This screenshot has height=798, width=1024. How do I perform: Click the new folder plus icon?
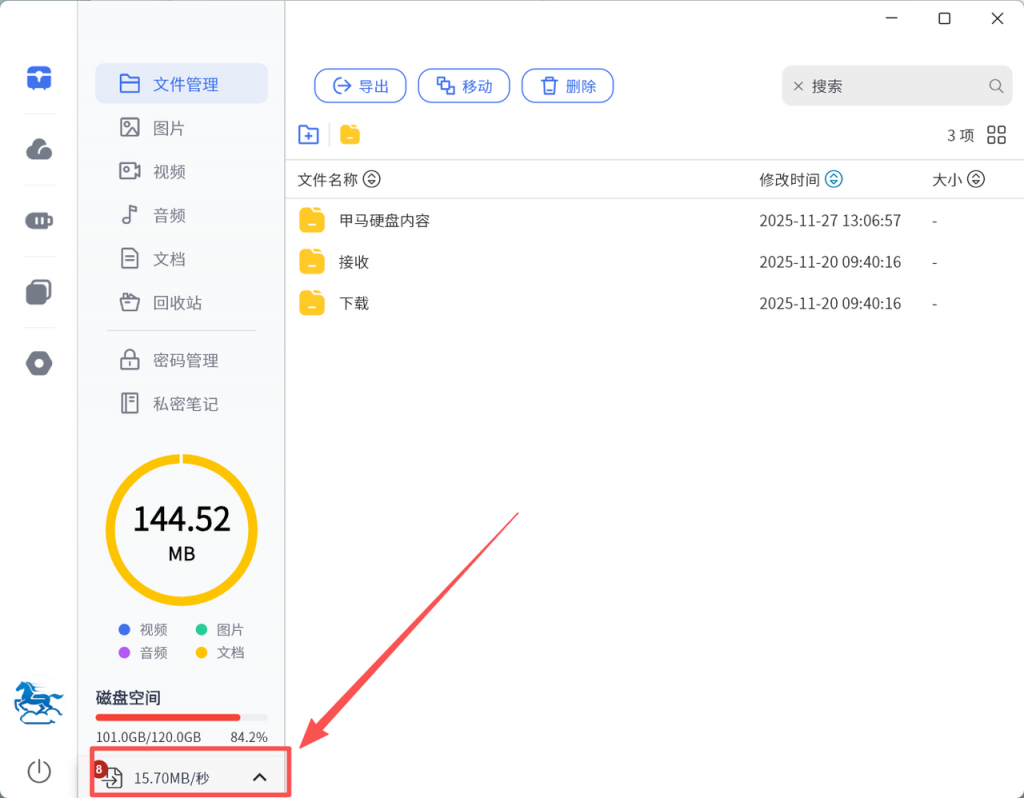[x=309, y=135]
